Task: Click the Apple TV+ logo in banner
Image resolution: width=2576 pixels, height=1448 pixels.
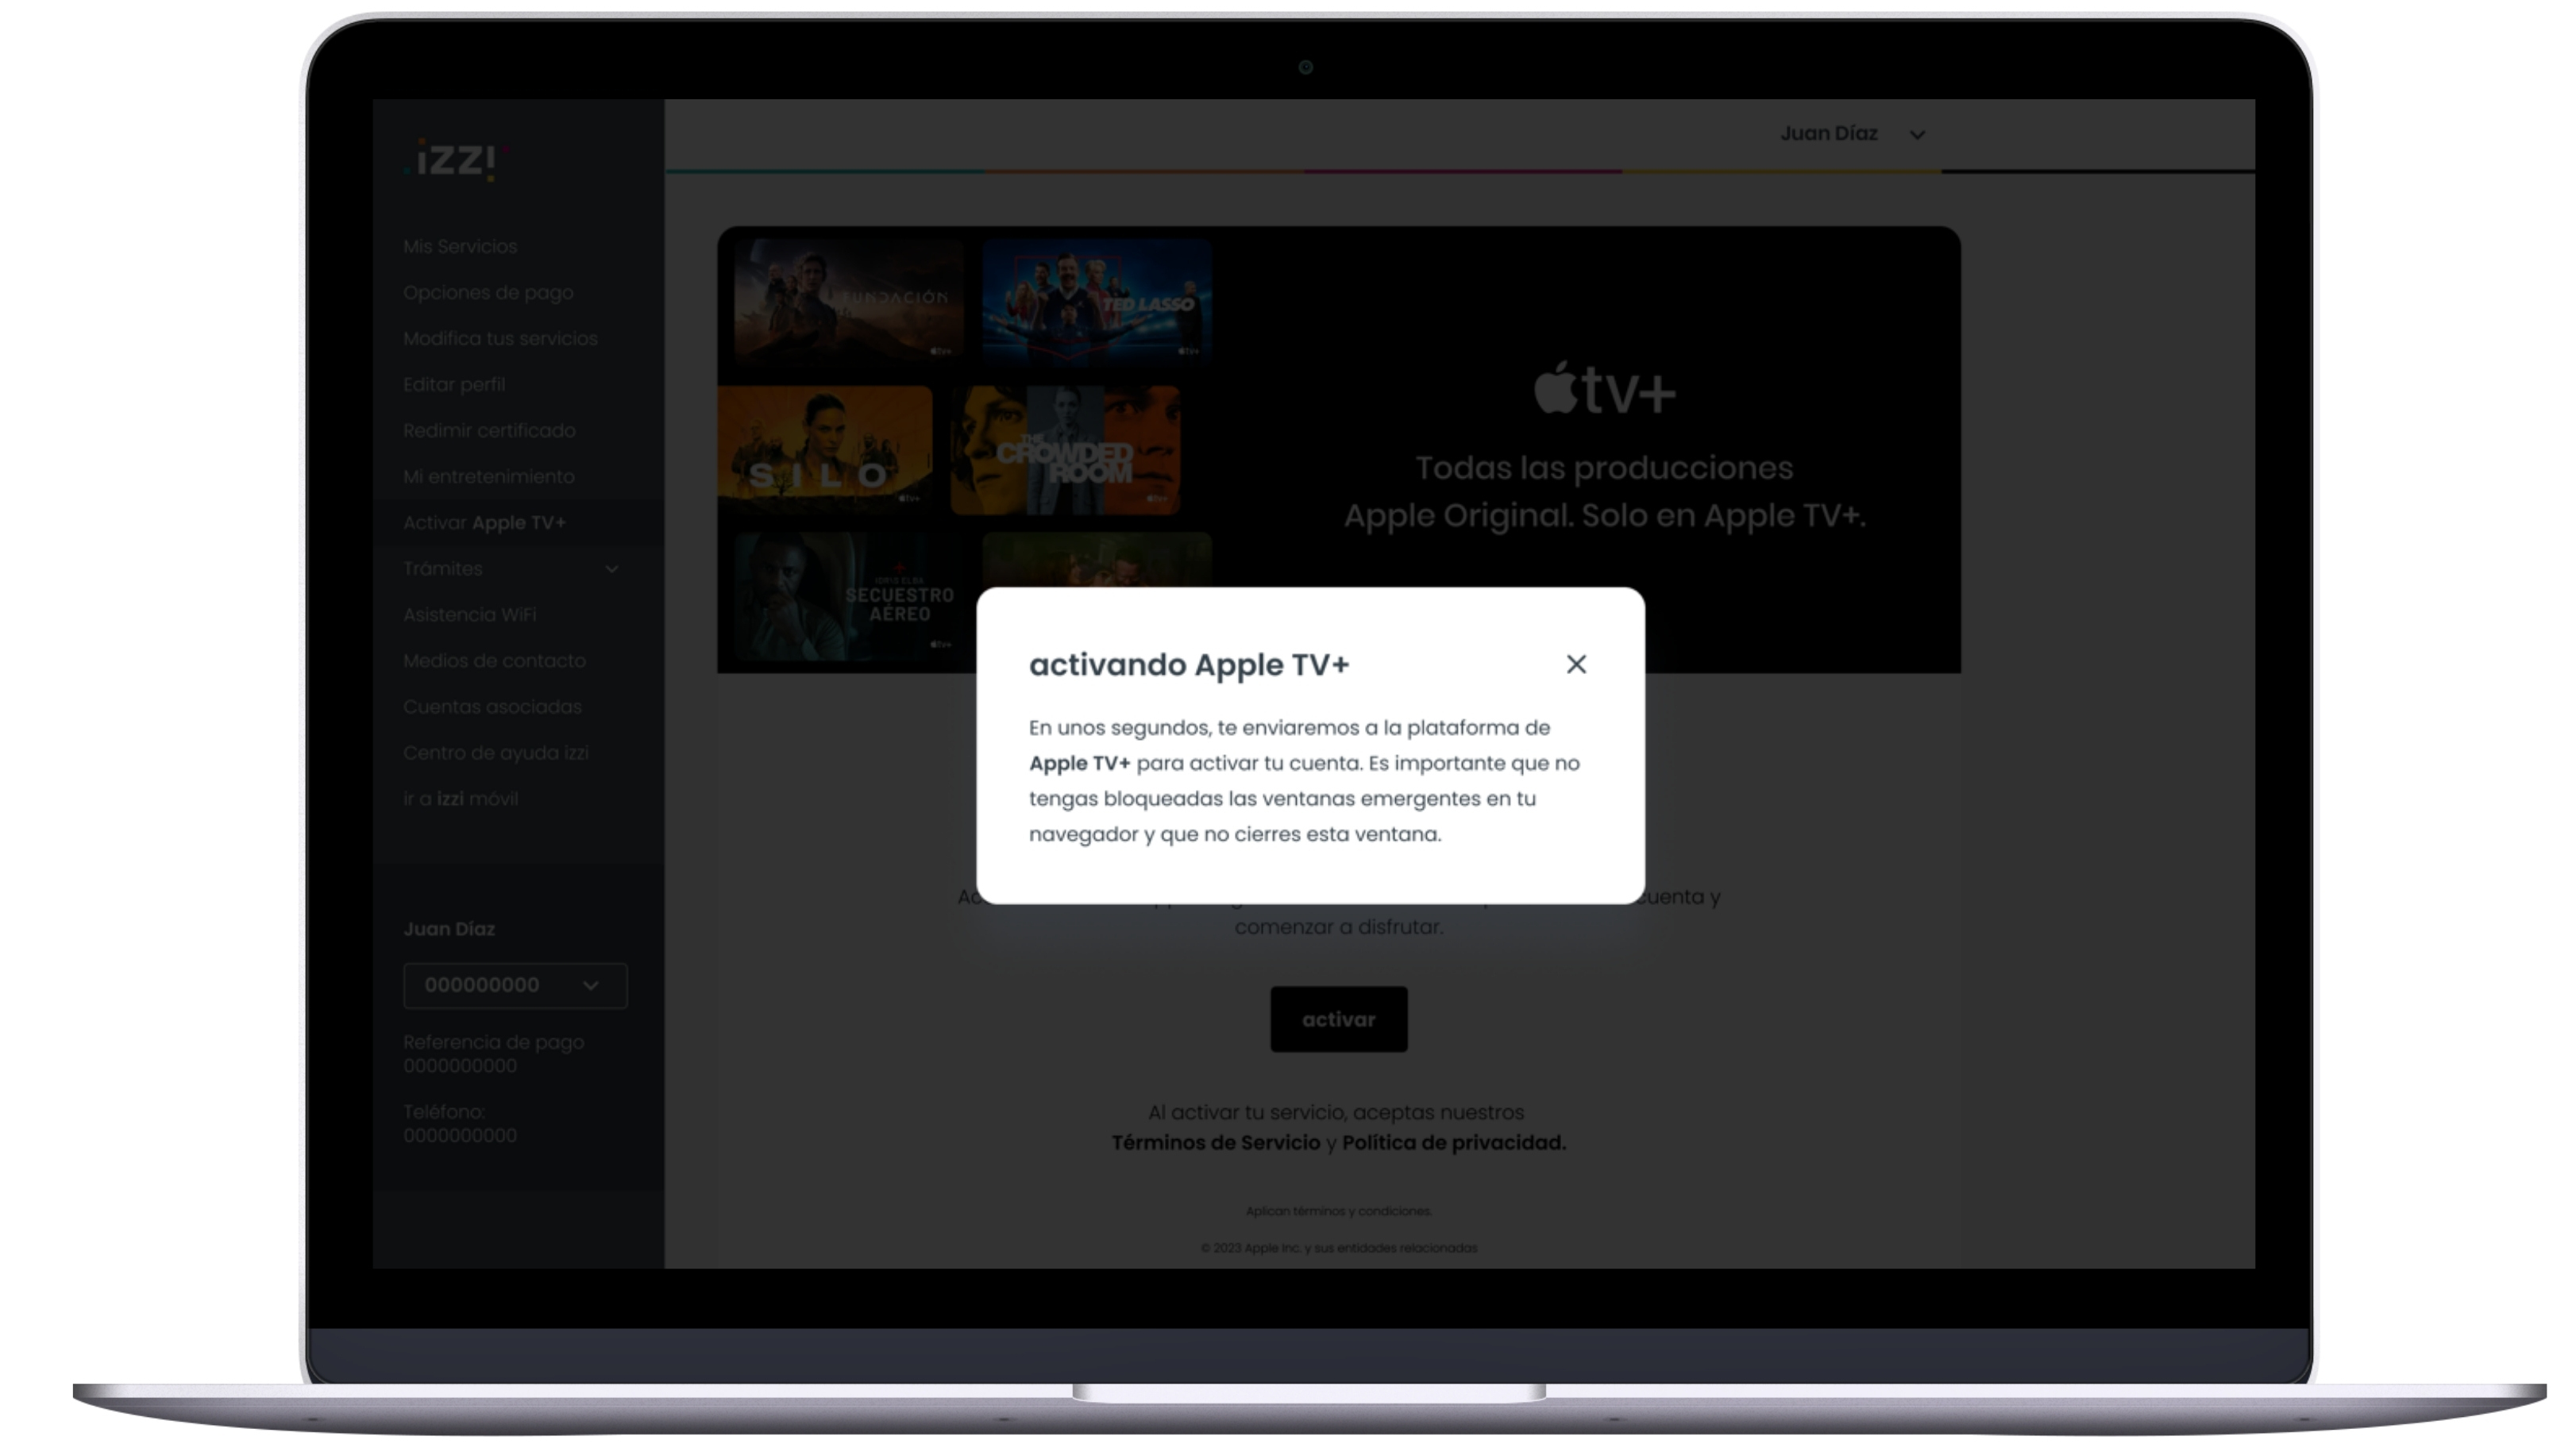Action: tap(1604, 390)
